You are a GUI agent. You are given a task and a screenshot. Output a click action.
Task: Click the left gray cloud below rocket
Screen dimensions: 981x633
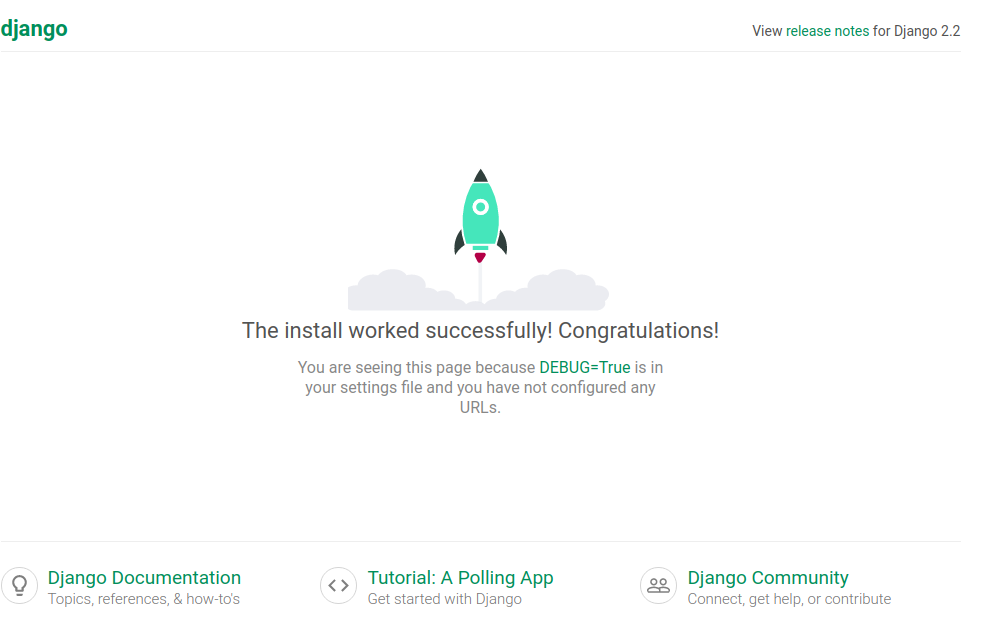395,292
